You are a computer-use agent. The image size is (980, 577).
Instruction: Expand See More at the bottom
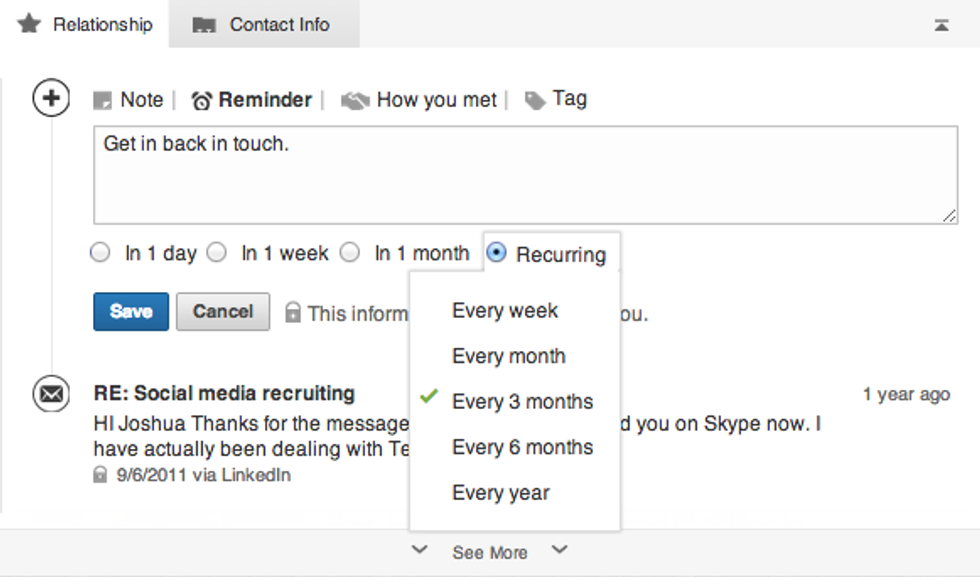[x=489, y=552]
